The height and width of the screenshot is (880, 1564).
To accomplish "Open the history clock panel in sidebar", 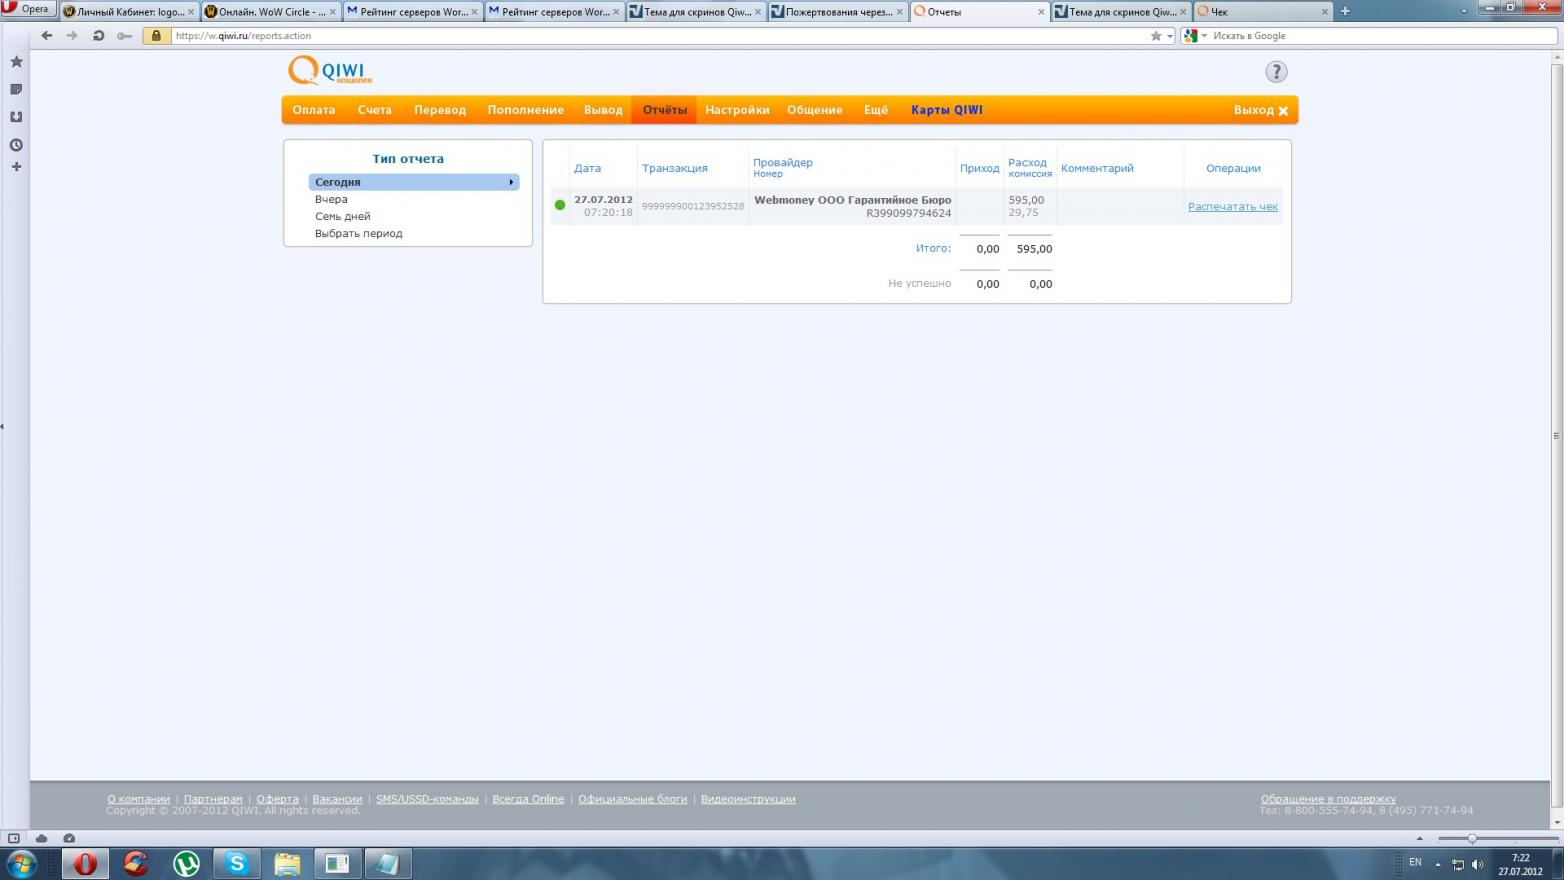I will (x=16, y=145).
